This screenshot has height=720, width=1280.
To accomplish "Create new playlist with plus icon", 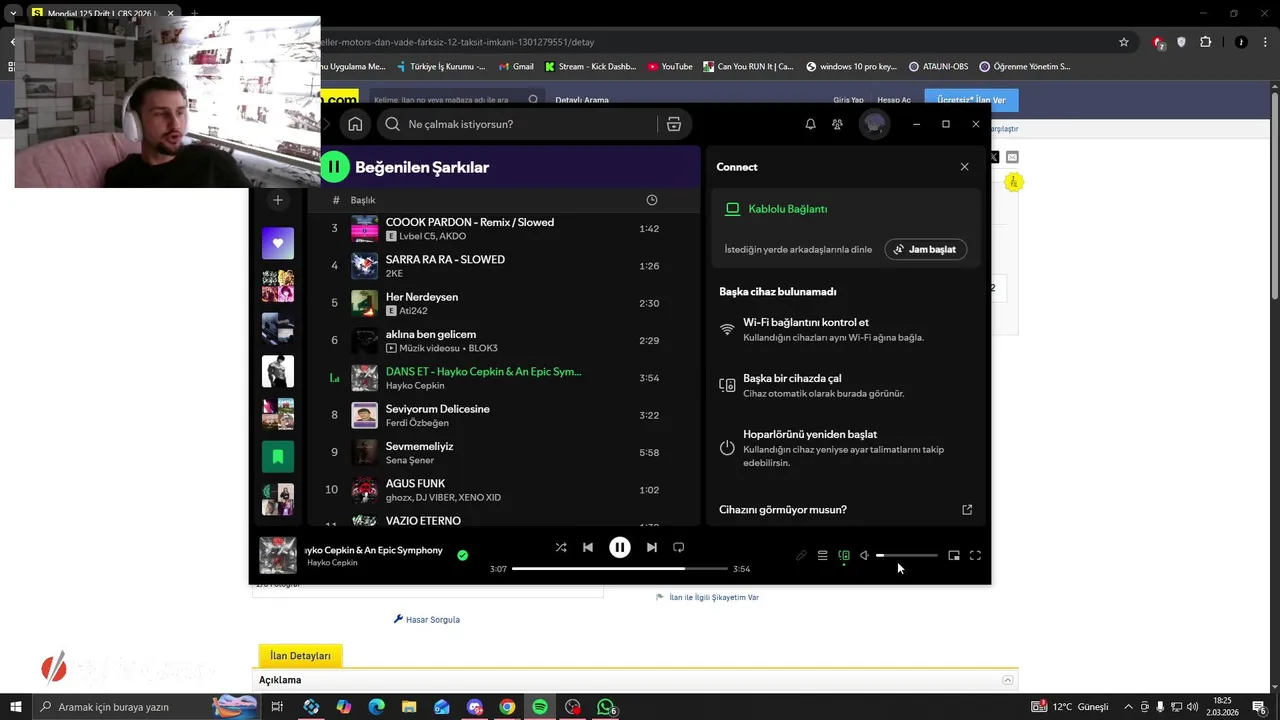I will [x=278, y=200].
